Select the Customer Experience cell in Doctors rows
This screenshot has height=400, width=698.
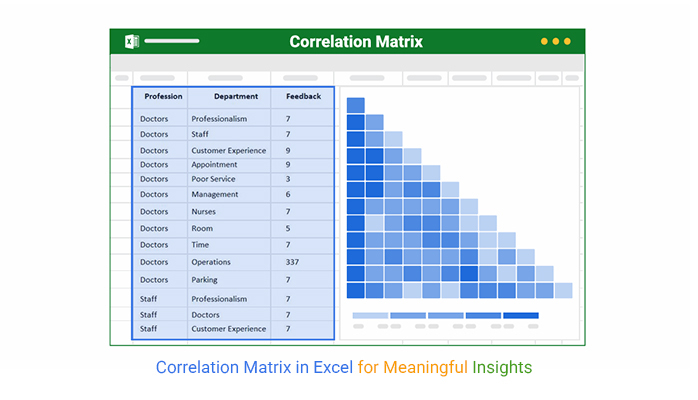tap(228, 150)
